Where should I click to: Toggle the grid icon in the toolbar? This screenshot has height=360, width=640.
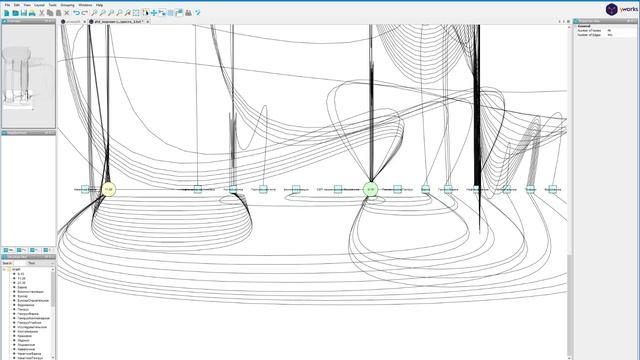171,13
